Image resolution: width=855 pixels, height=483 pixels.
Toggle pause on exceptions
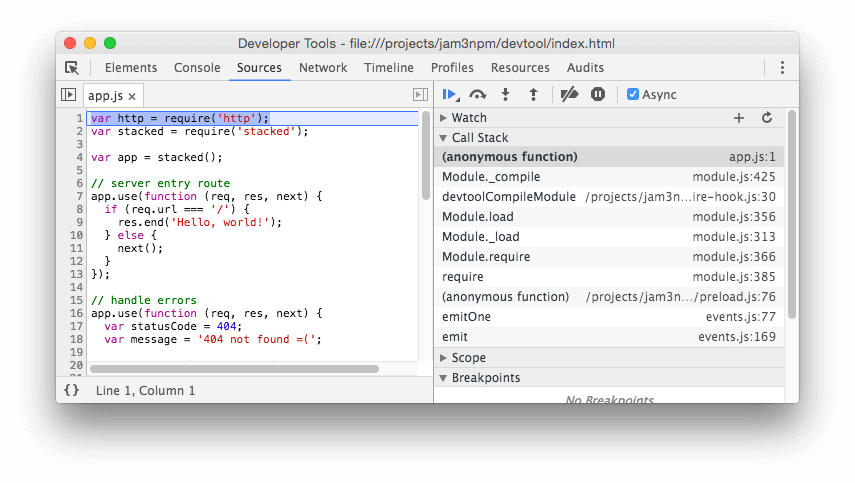pos(598,94)
